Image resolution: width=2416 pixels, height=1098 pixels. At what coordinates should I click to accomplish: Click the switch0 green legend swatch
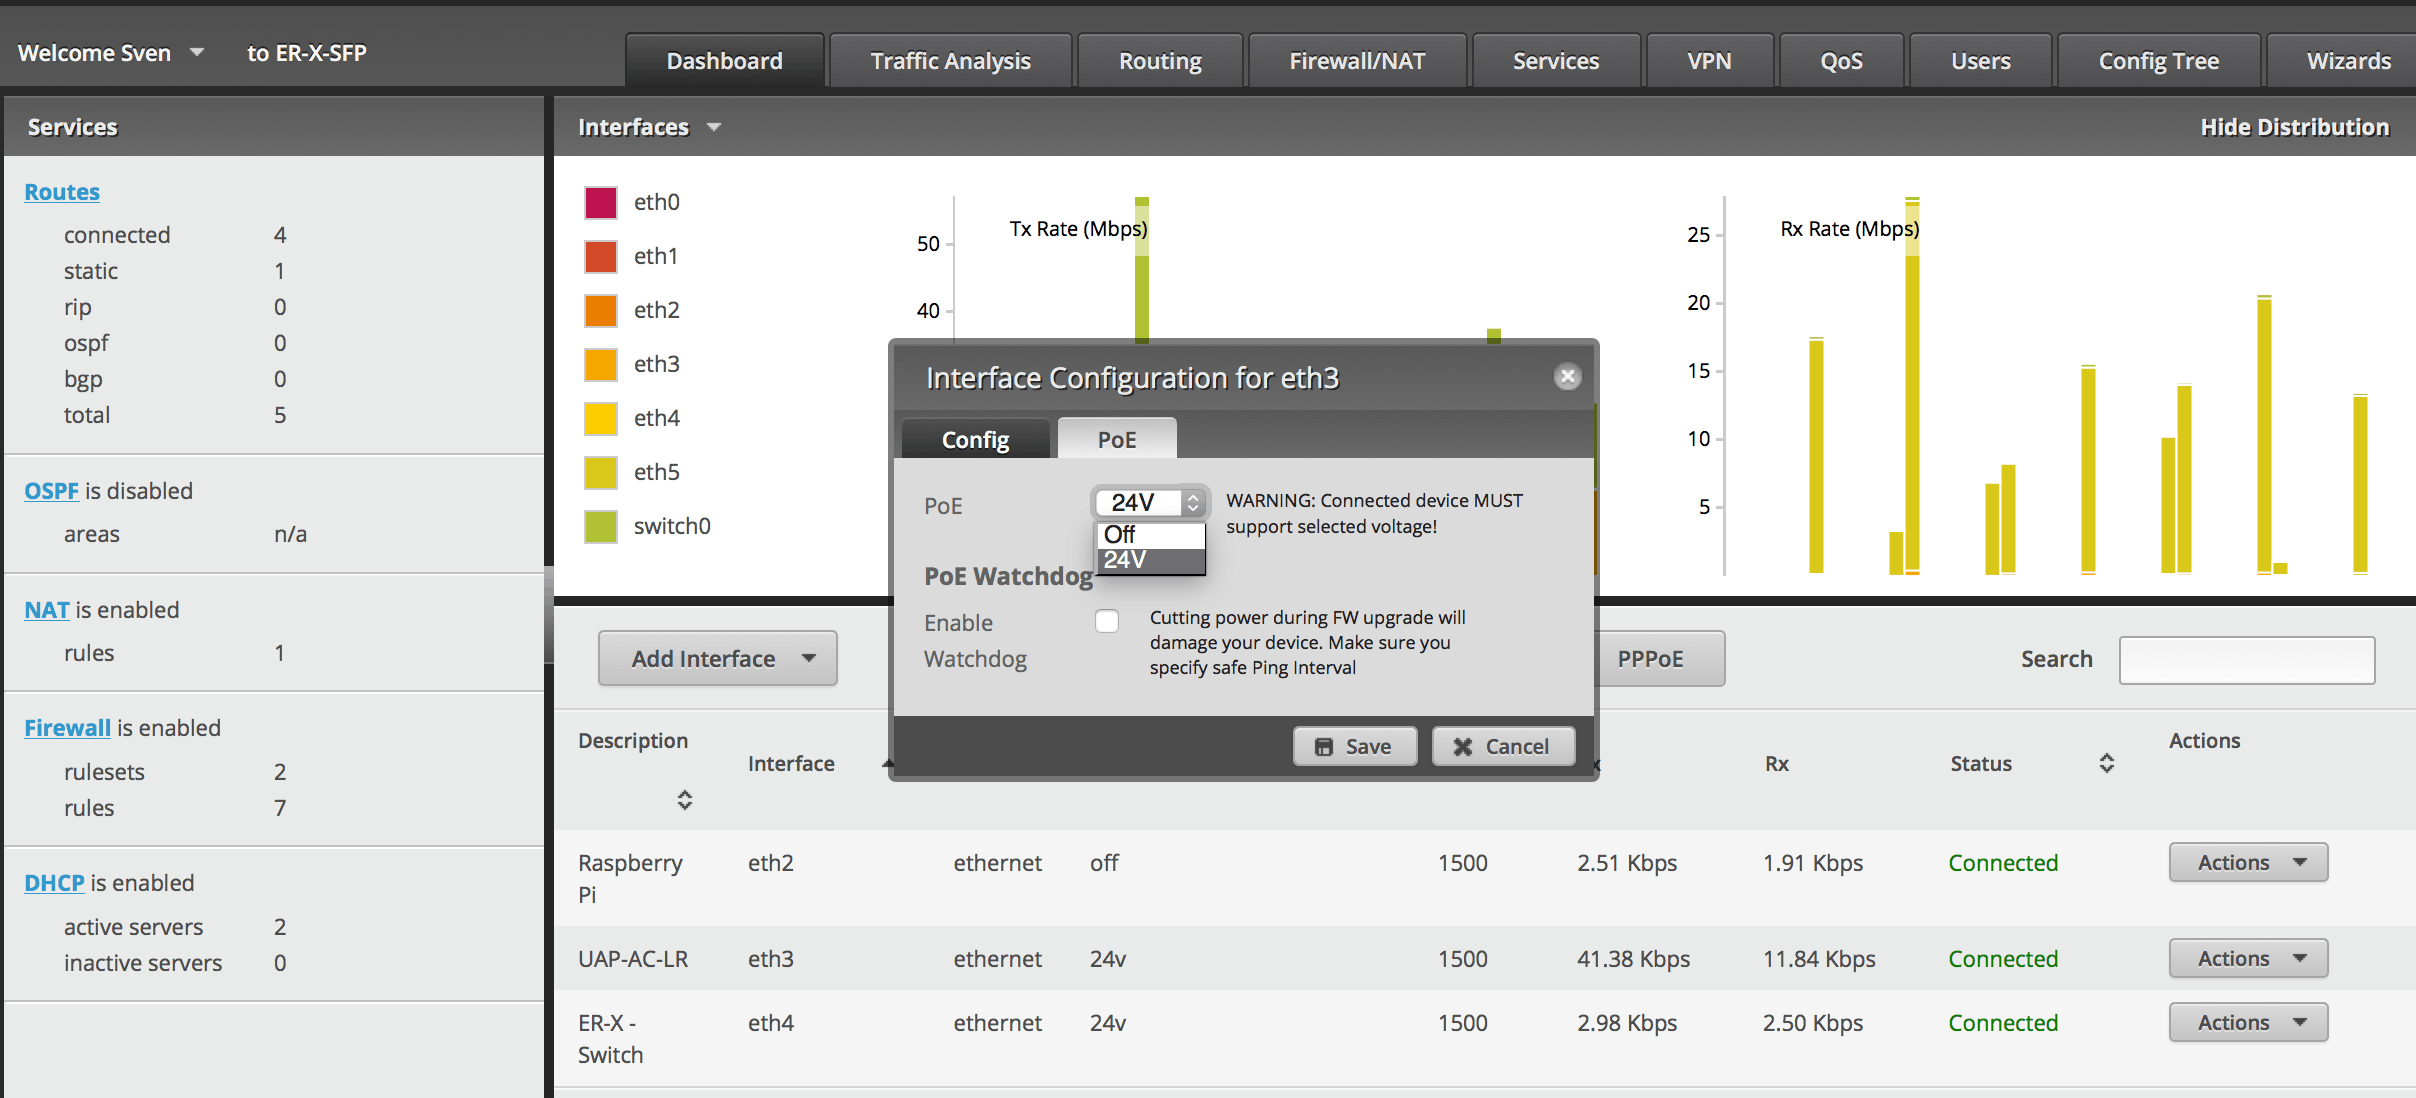[601, 526]
